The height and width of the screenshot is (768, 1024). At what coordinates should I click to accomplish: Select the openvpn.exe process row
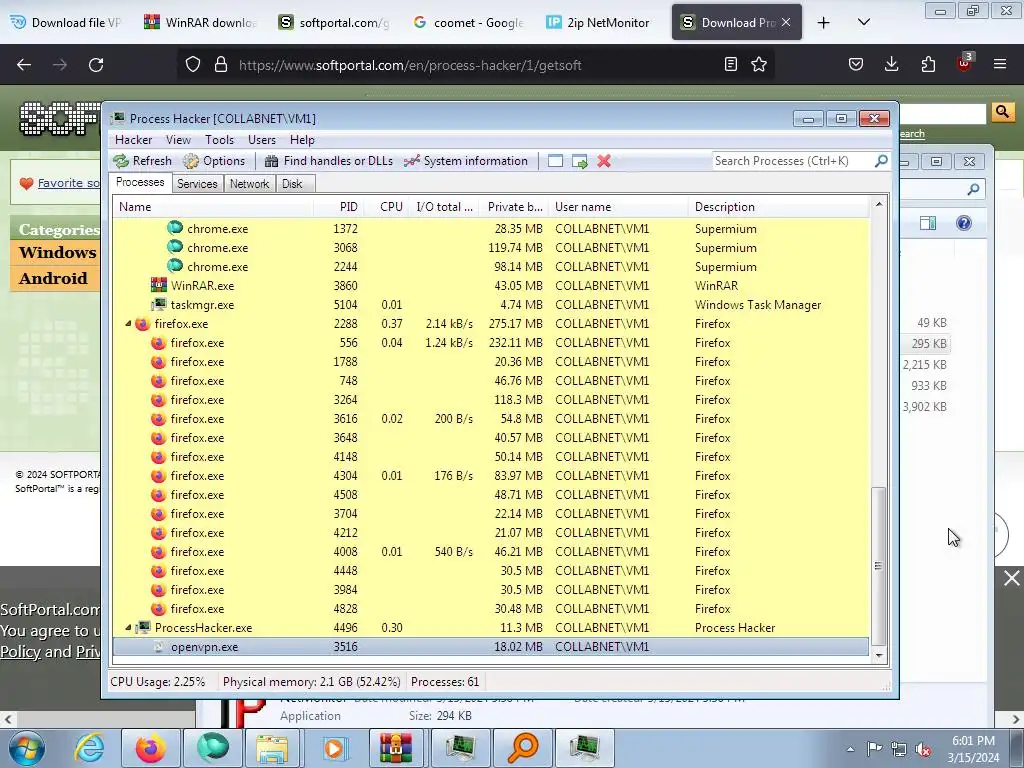[490, 647]
